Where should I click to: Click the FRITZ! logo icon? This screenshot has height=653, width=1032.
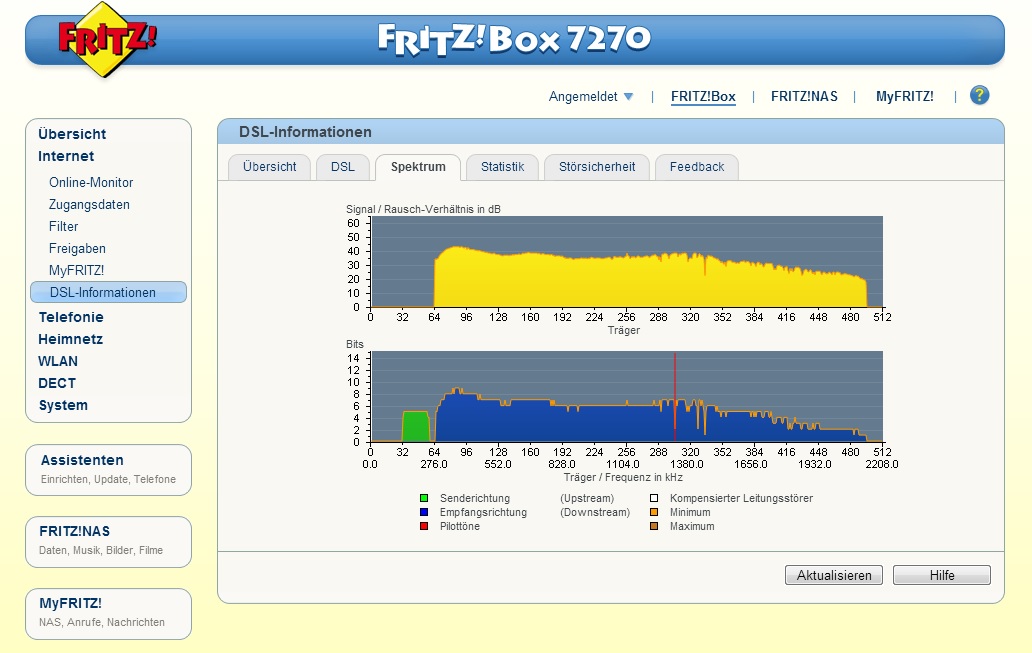click(107, 39)
